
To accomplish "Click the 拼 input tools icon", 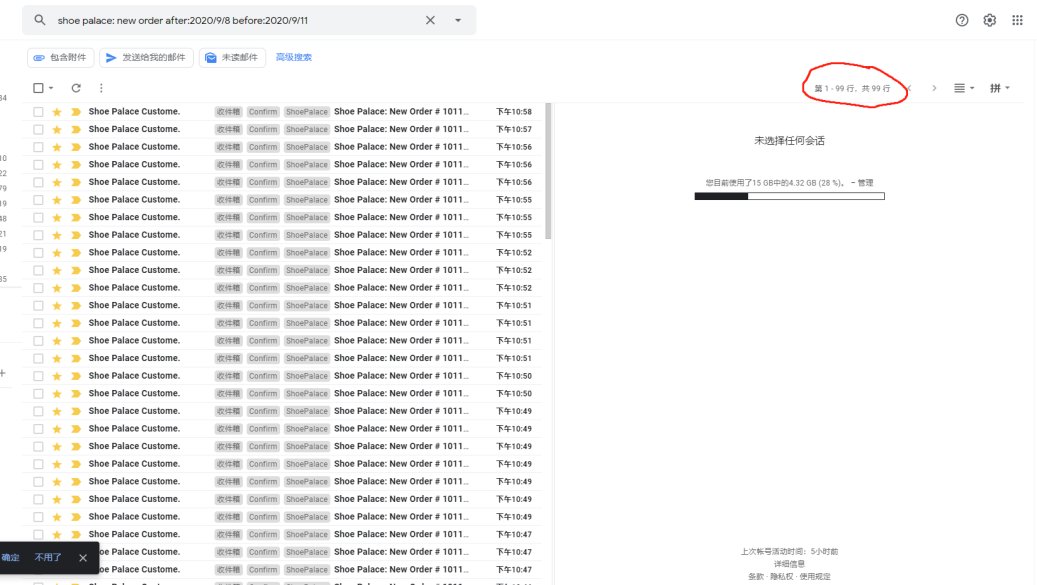I will (995, 88).
